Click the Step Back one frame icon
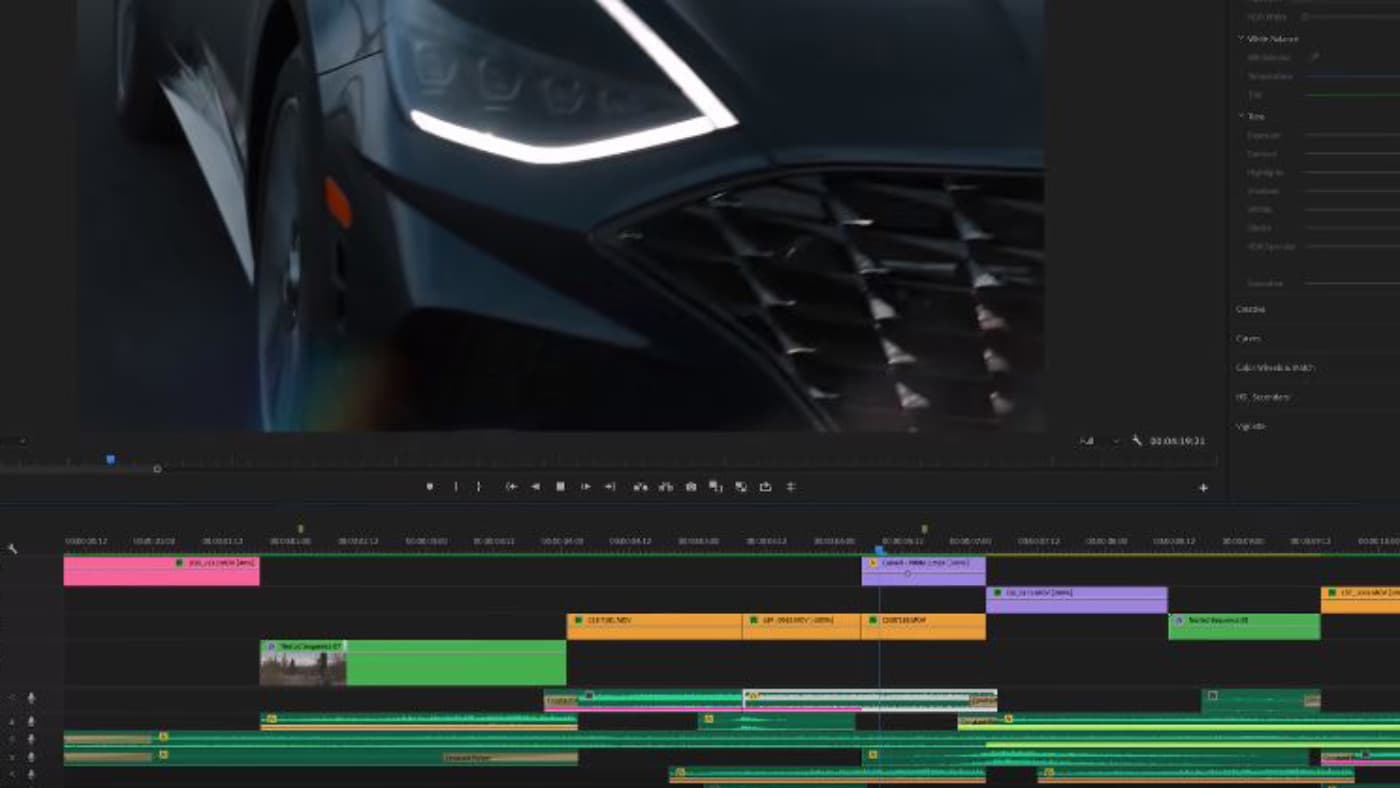1400x788 pixels. pyautogui.click(x=535, y=486)
